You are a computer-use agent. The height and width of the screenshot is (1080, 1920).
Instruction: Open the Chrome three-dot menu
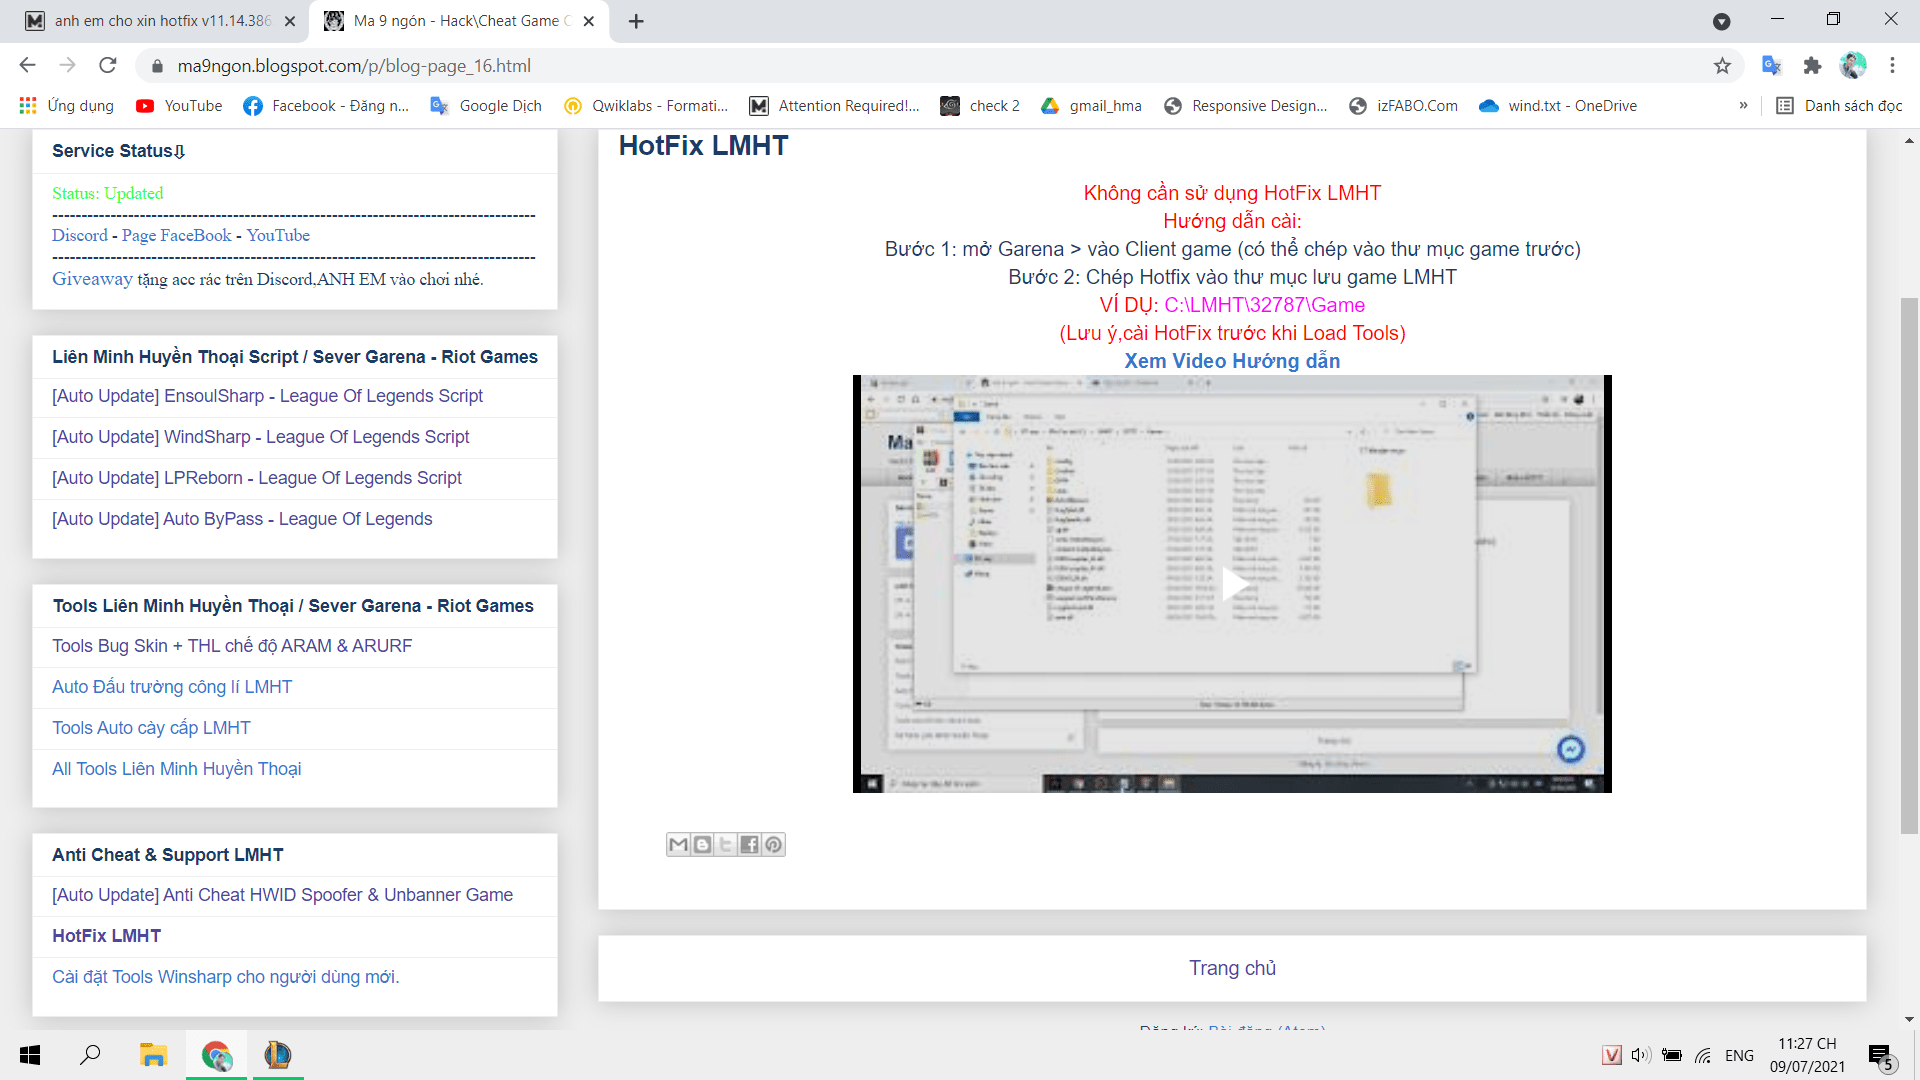(x=1892, y=66)
